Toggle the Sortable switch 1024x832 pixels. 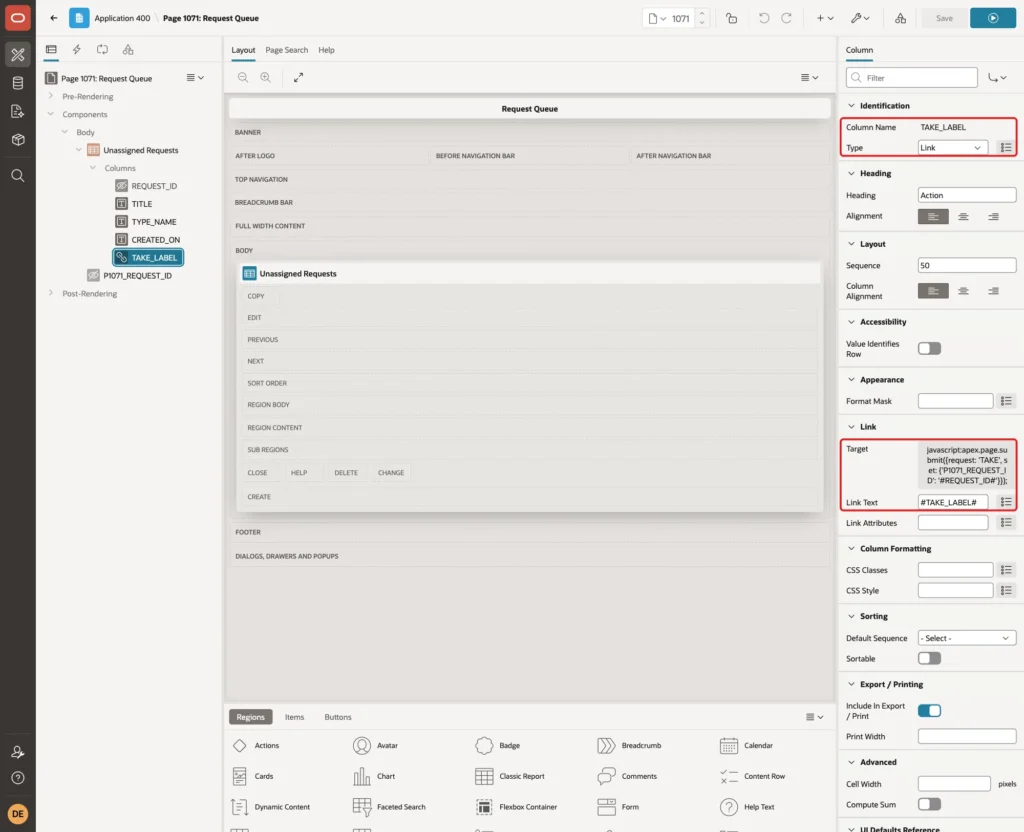tap(929, 658)
